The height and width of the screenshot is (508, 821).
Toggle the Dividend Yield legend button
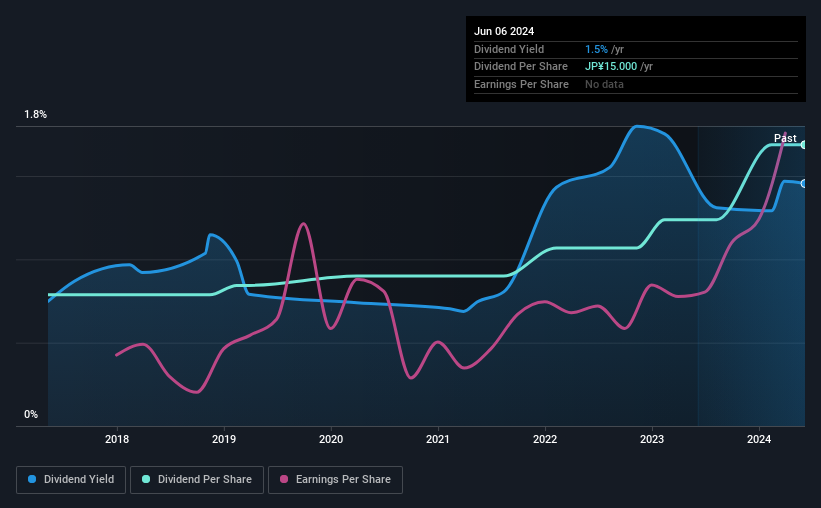(71, 480)
